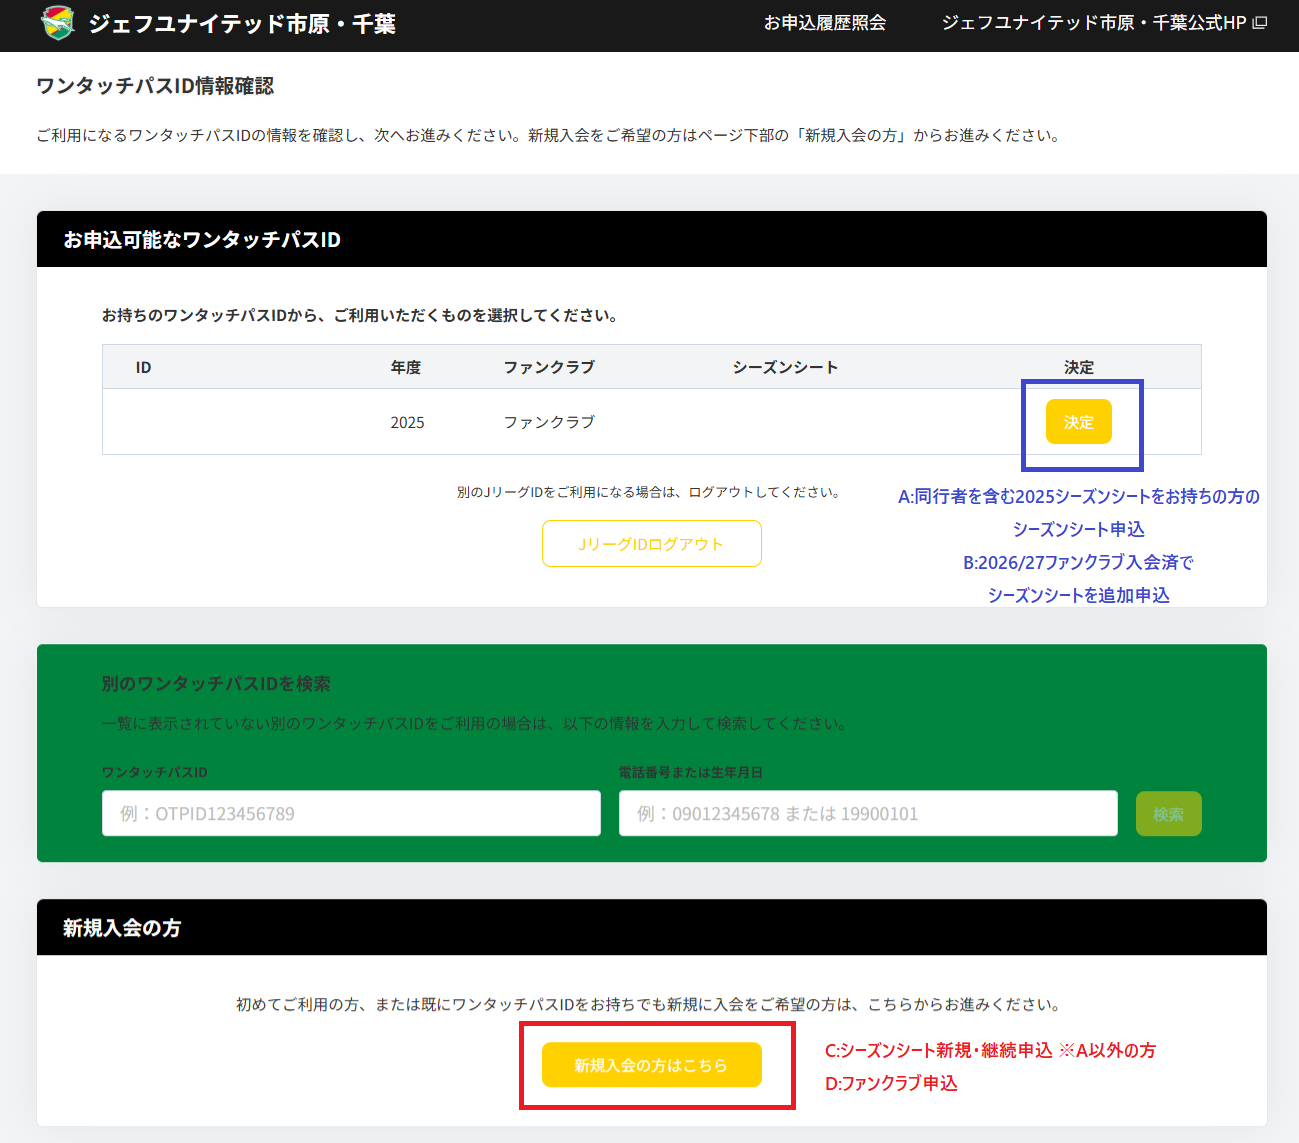Click the ワンタッチパスID情報確認 page title
1299x1143 pixels.
point(155,86)
